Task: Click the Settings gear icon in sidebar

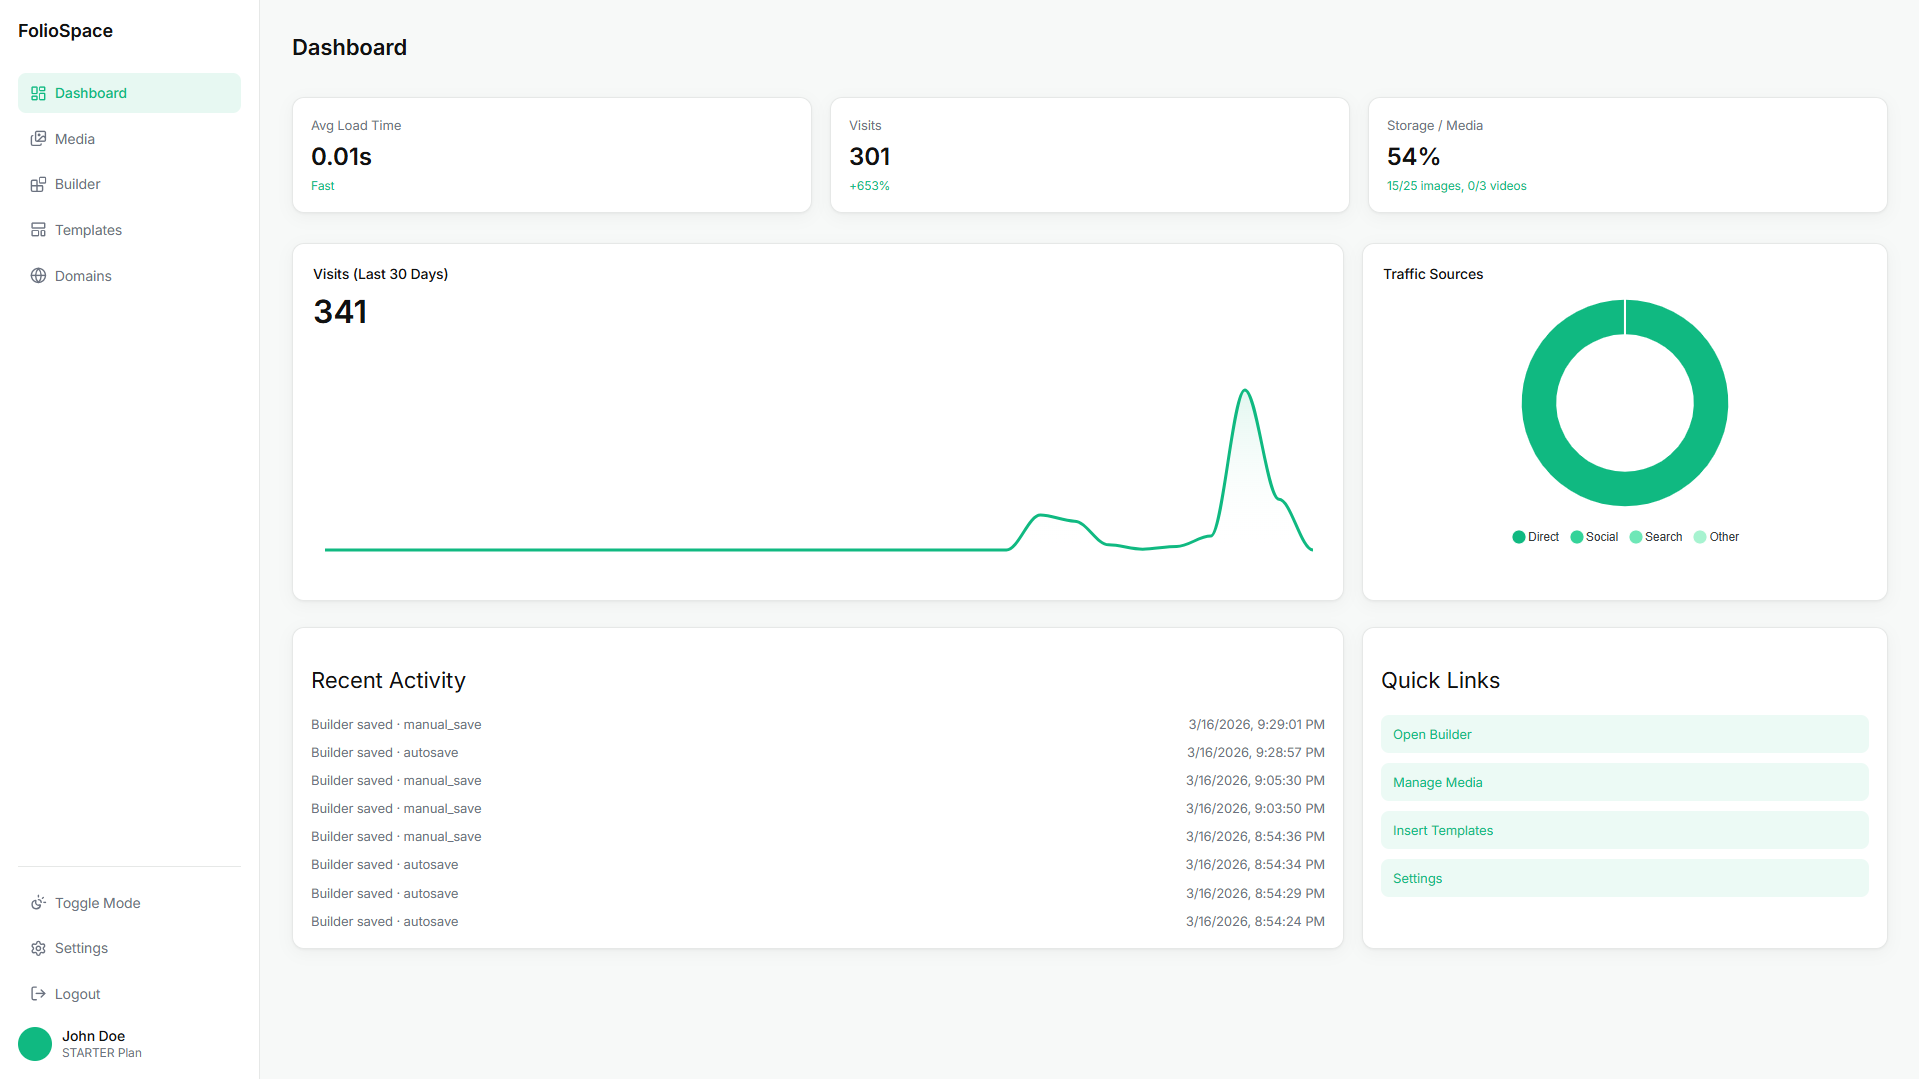Action: click(38, 948)
